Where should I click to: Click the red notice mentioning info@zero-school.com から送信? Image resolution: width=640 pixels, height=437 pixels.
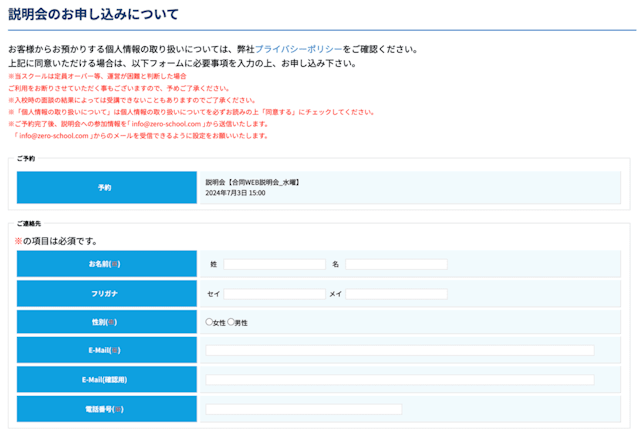click(138, 124)
